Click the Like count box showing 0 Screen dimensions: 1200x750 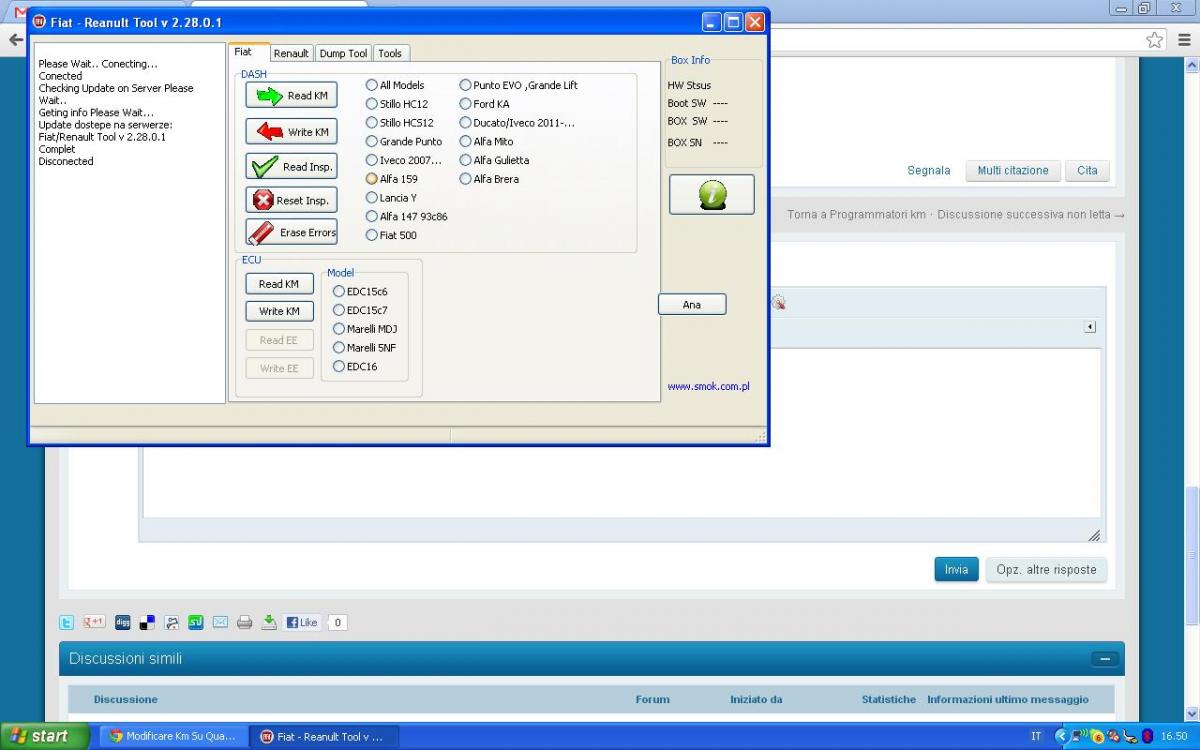pos(337,622)
